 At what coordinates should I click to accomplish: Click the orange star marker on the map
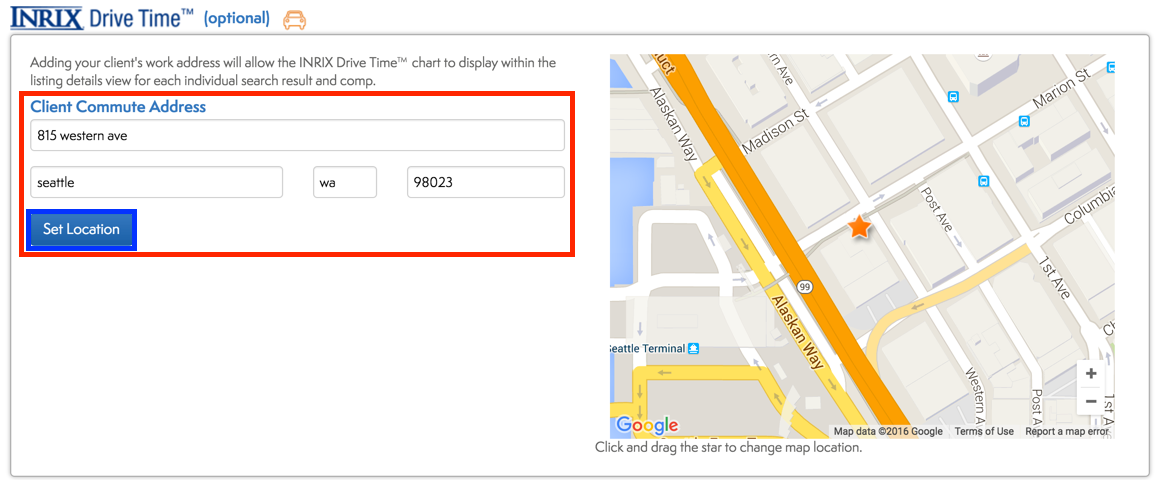859,228
